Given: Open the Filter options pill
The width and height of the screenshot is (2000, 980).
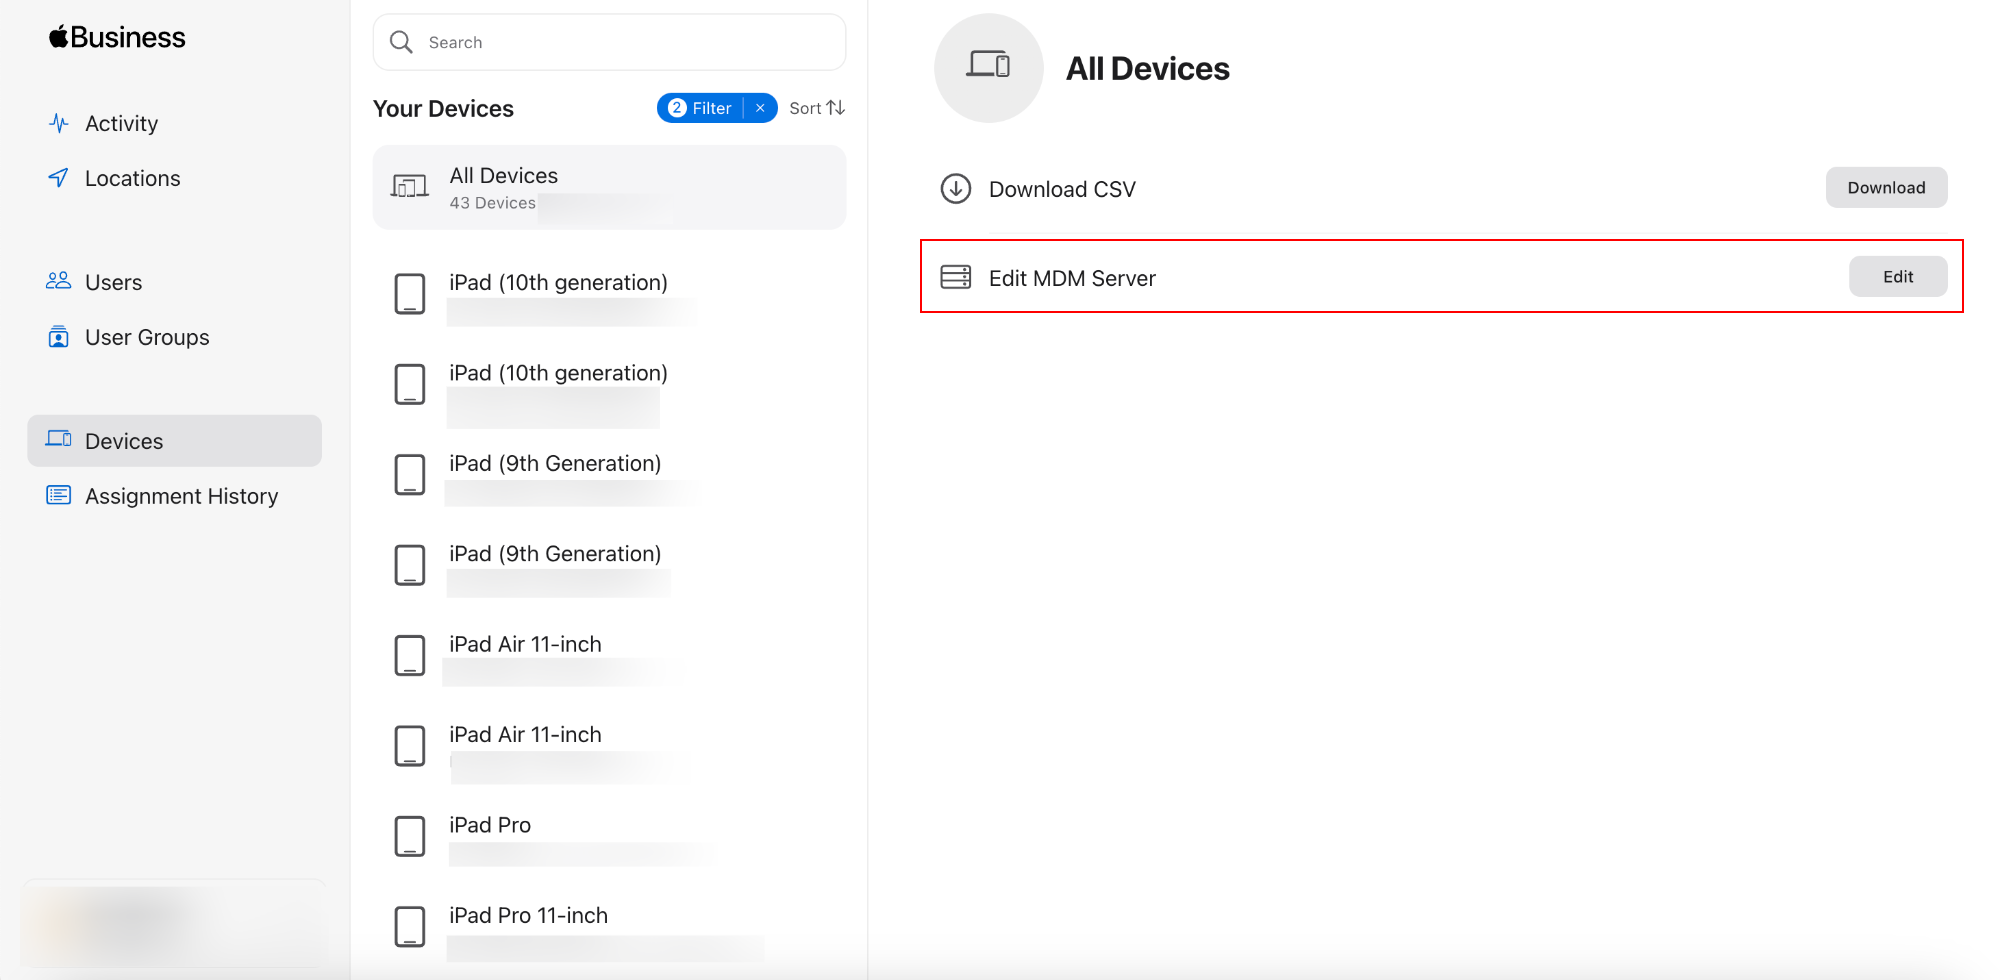Looking at the screenshot, I should coord(702,108).
